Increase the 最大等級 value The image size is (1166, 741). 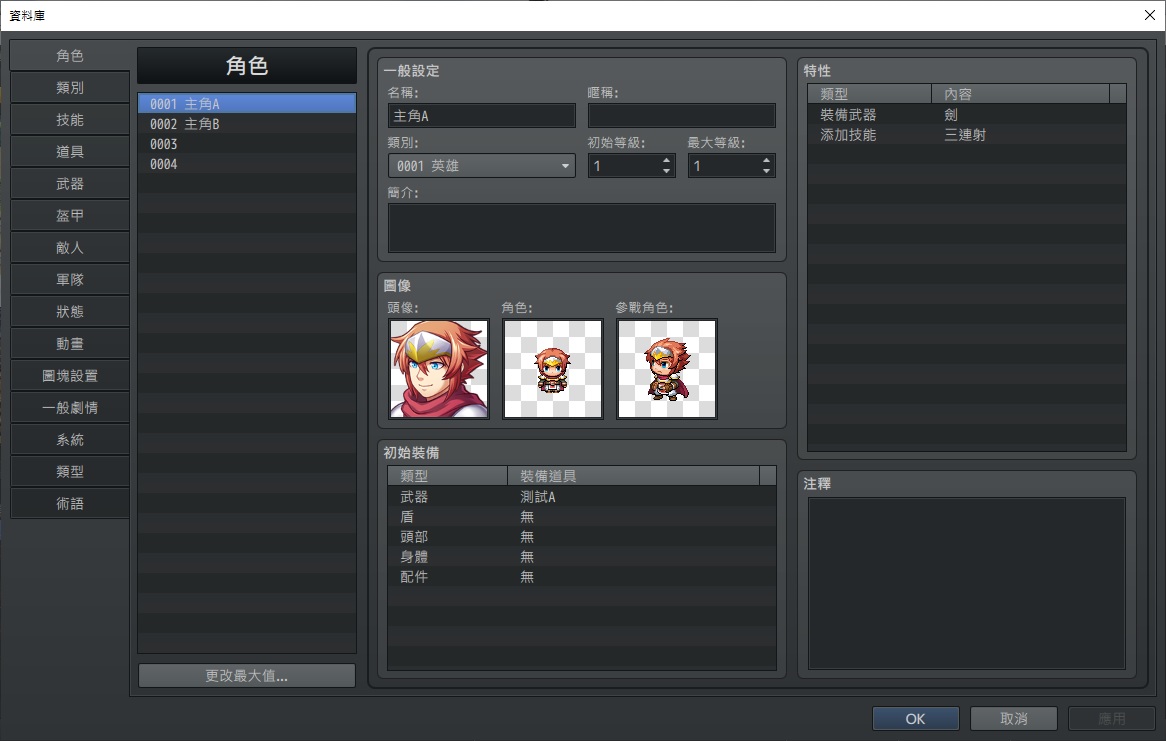tap(766, 160)
